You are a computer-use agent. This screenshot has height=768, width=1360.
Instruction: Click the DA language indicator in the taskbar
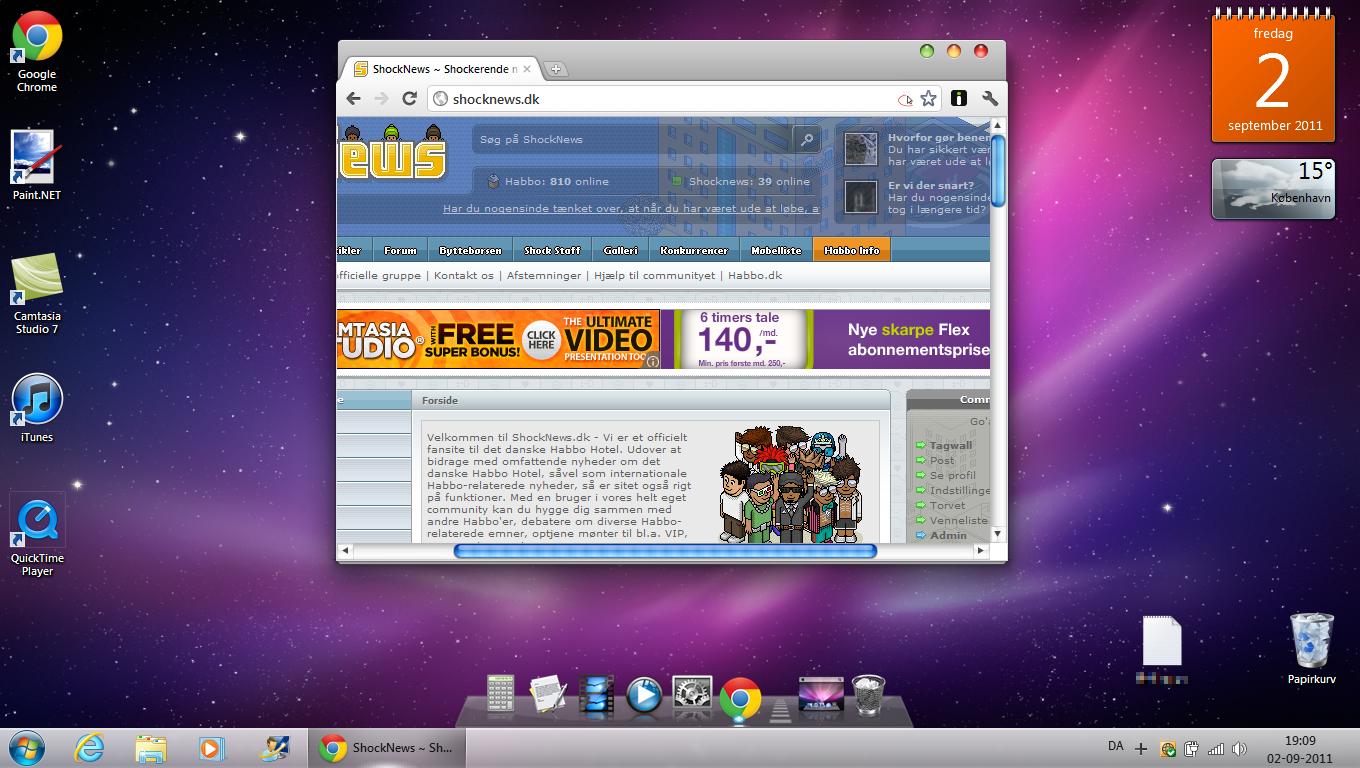pyautogui.click(x=1116, y=746)
